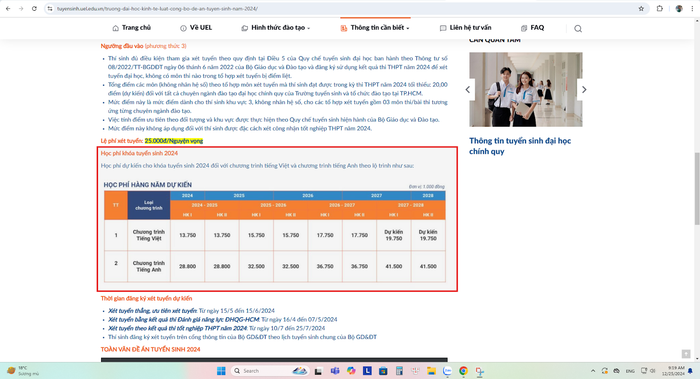This screenshot has width=700, height=379.
Task: Expand the Thông tin cần biết dropdown
Action: click(375, 28)
